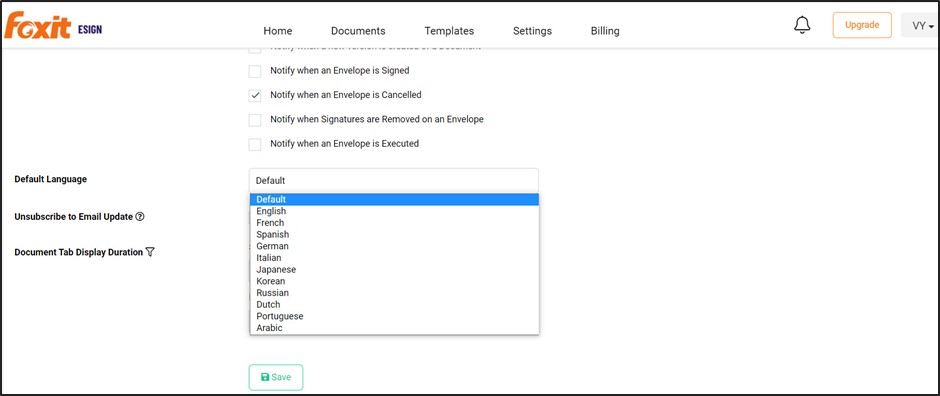
Task: Pick Portuguese from the language list
Action: (394, 316)
